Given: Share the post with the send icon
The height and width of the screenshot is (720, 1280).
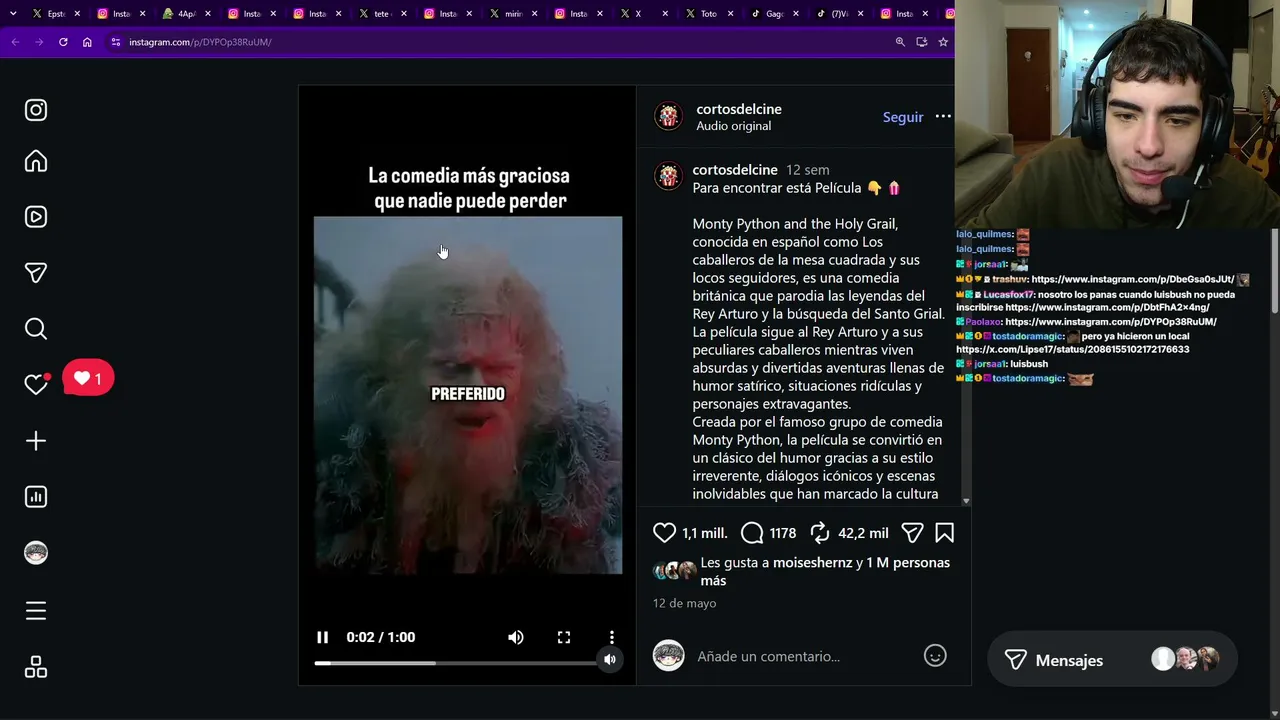Looking at the screenshot, I should pos(912,533).
